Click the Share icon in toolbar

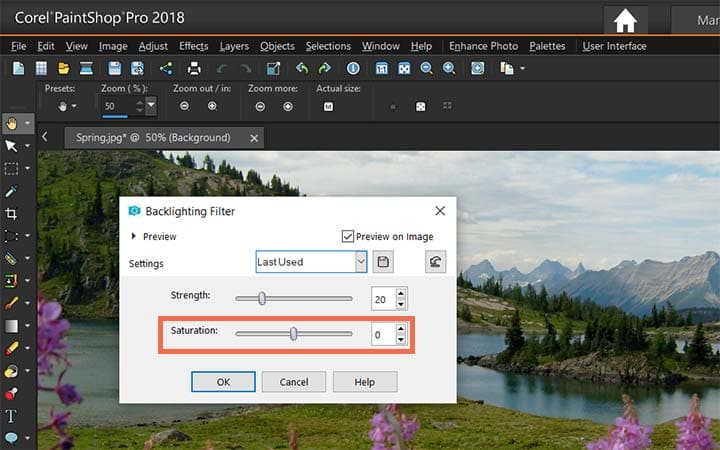(x=166, y=68)
